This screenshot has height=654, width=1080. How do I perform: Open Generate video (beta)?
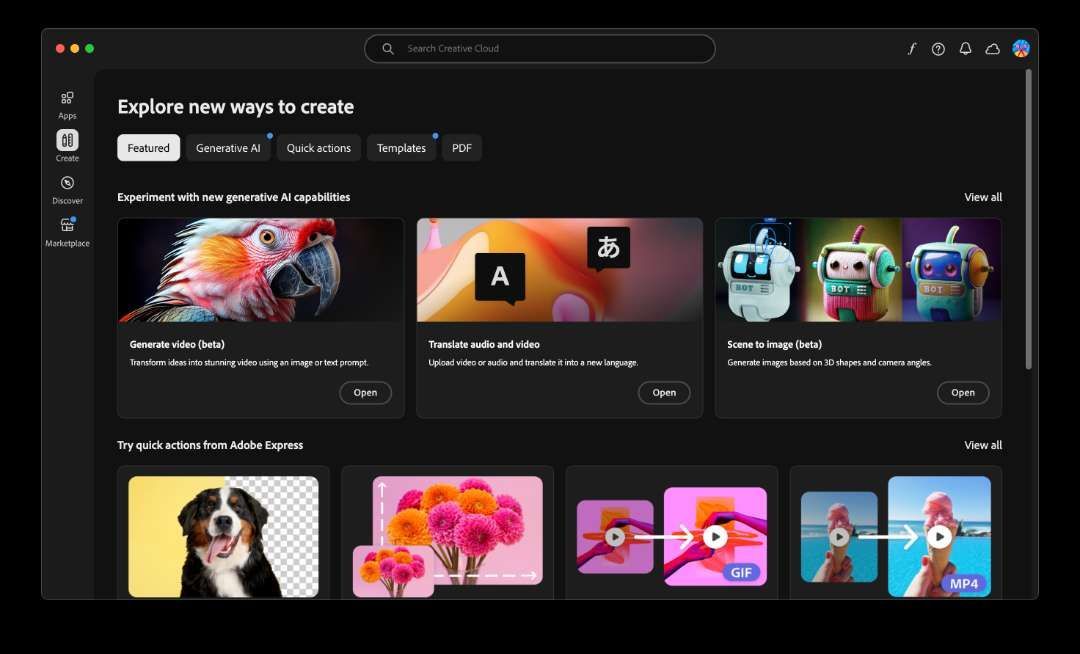pos(365,393)
